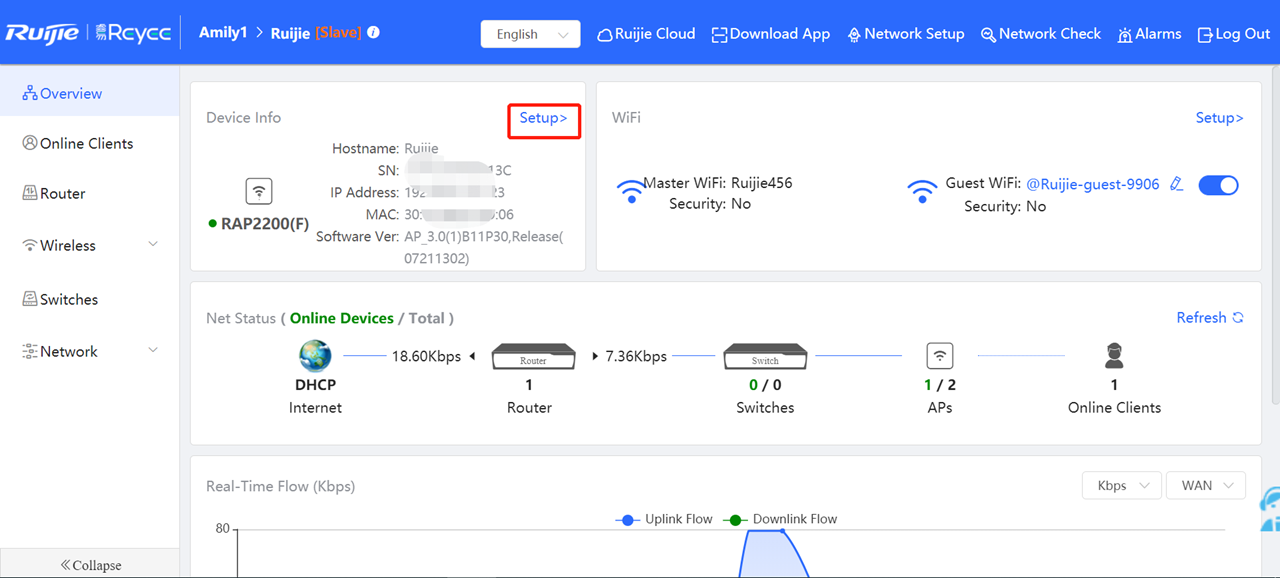
Task: Click the Switch device icon
Action: pyautogui.click(x=765, y=357)
